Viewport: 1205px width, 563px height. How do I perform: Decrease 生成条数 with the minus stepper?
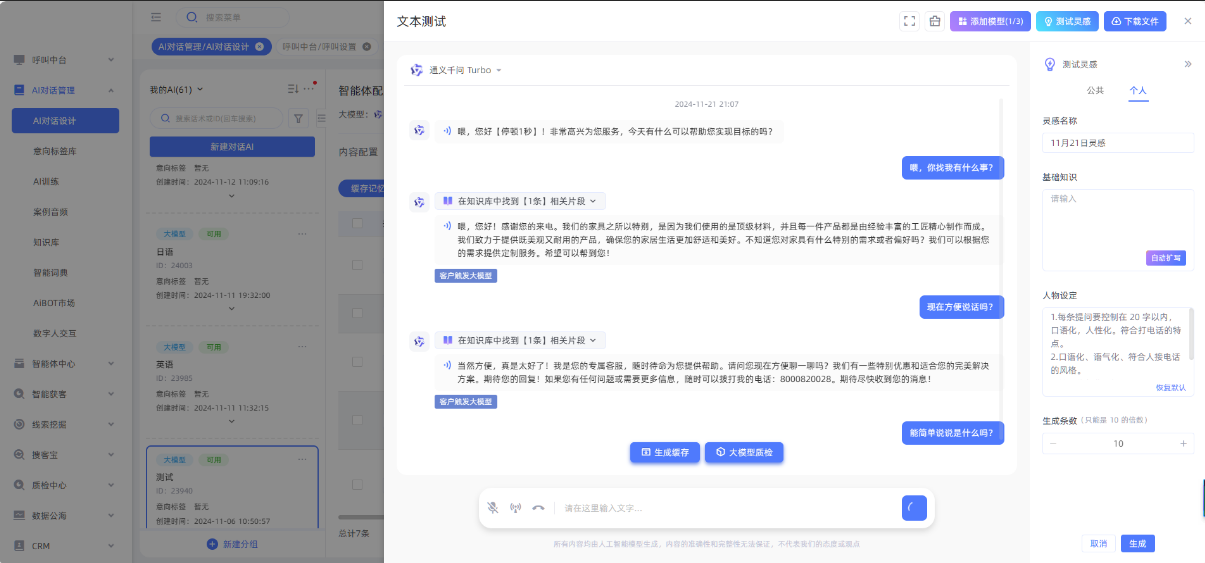tap(1053, 443)
